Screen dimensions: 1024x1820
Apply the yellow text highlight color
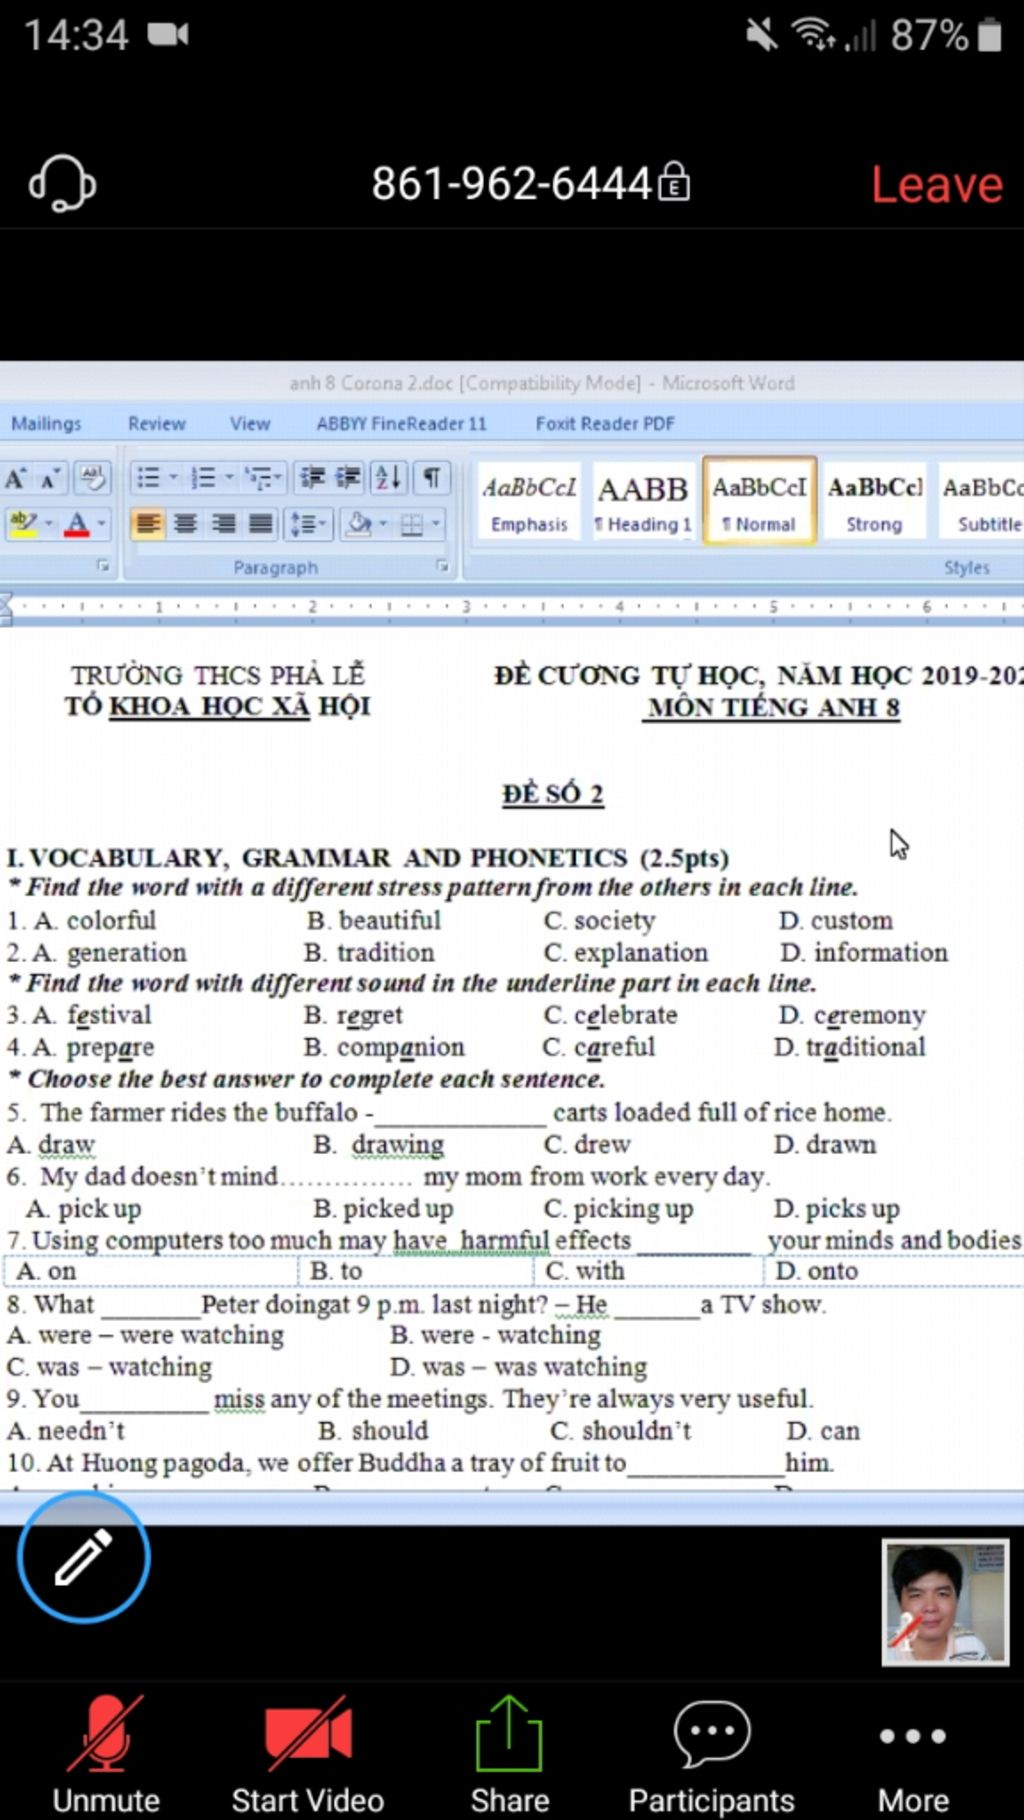(22, 523)
